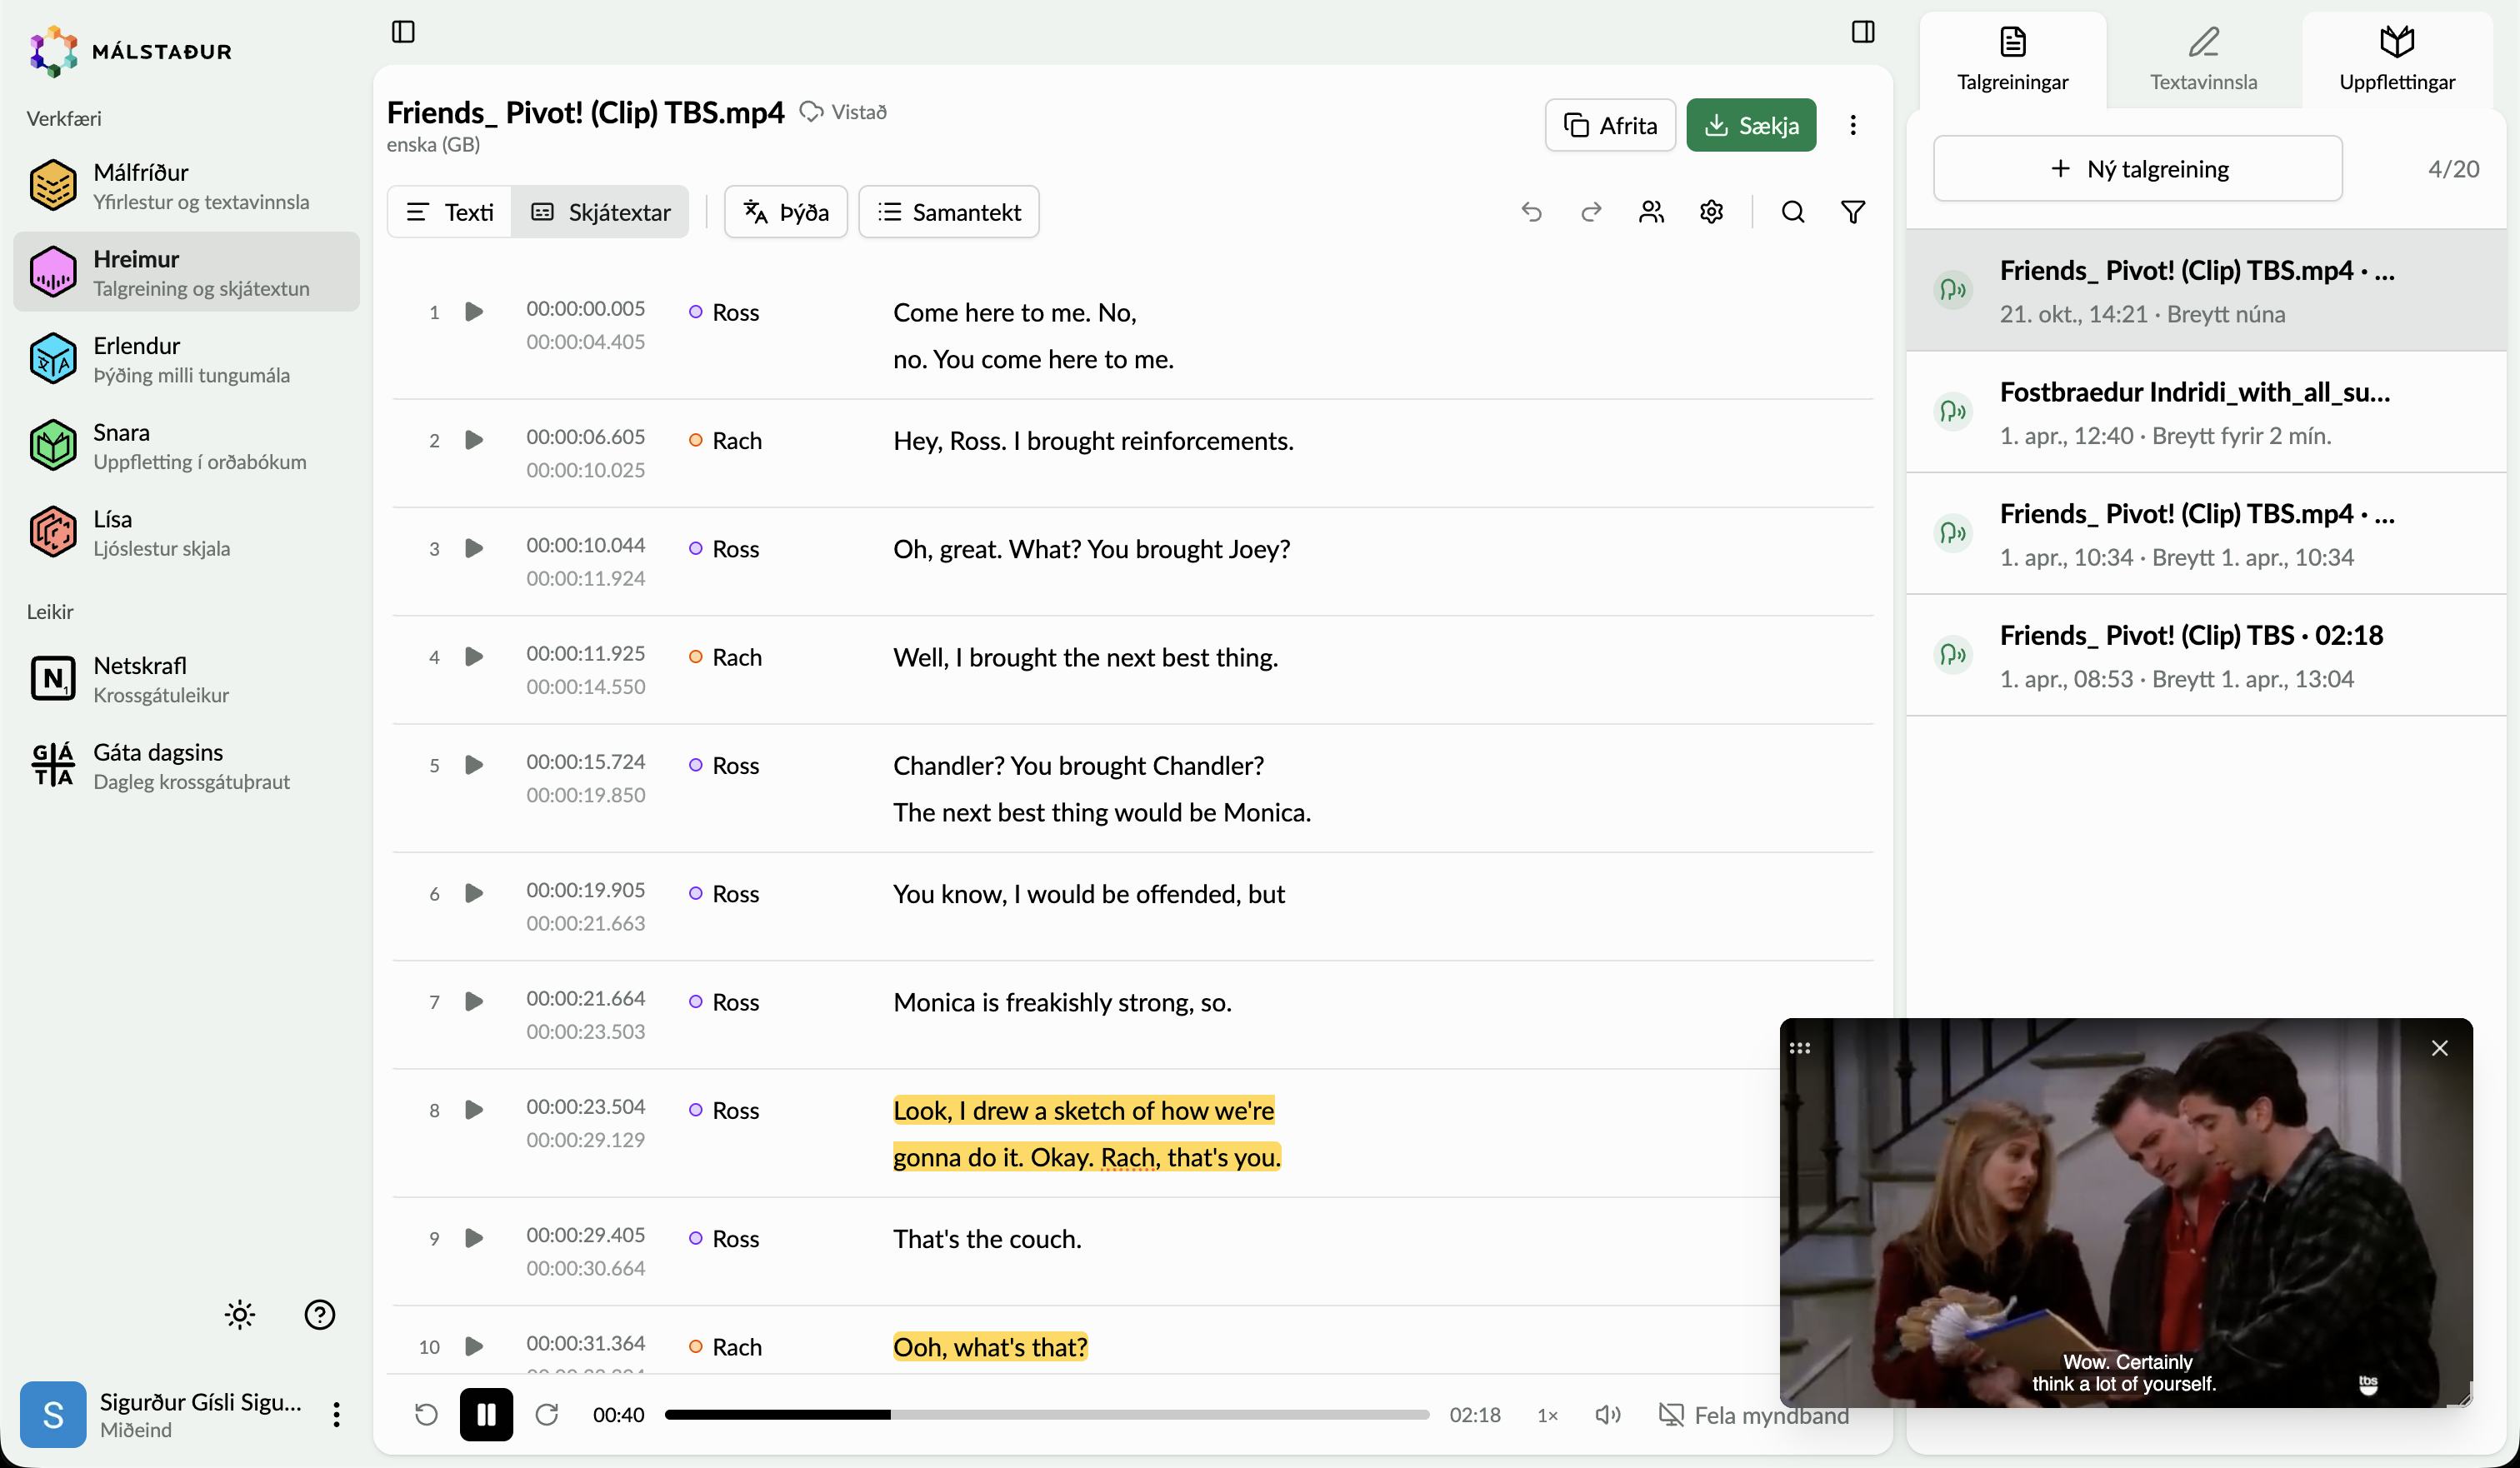Seek in the playback progress bar

pos(1047,1414)
